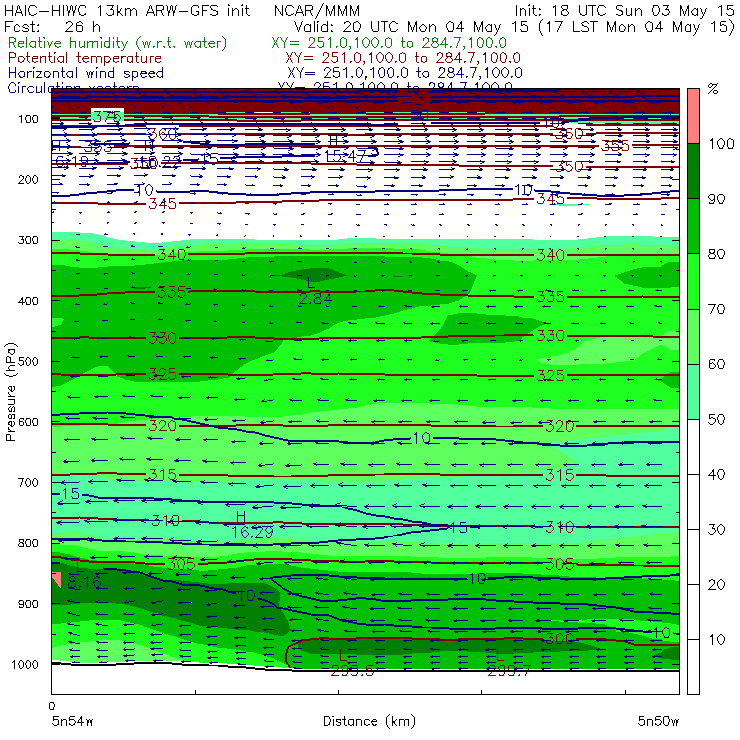Click the '200' pressure axis tick label
The height and width of the screenshot is (740, 740).
tap(28, 179)
